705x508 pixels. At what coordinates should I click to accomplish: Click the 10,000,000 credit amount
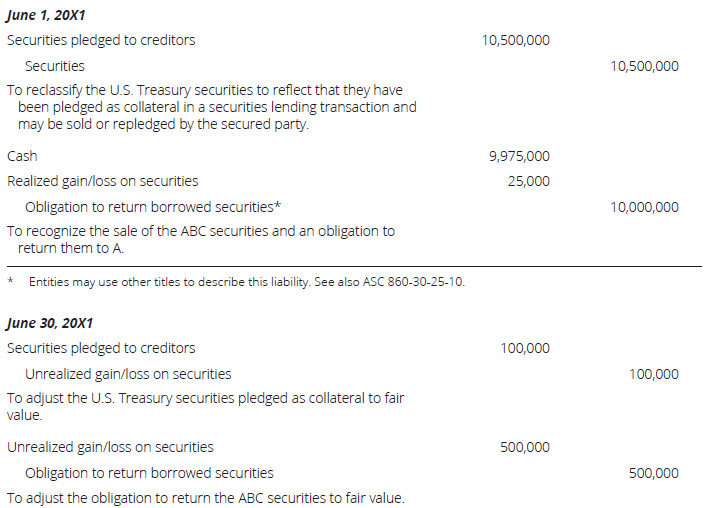tap(644, 207)
